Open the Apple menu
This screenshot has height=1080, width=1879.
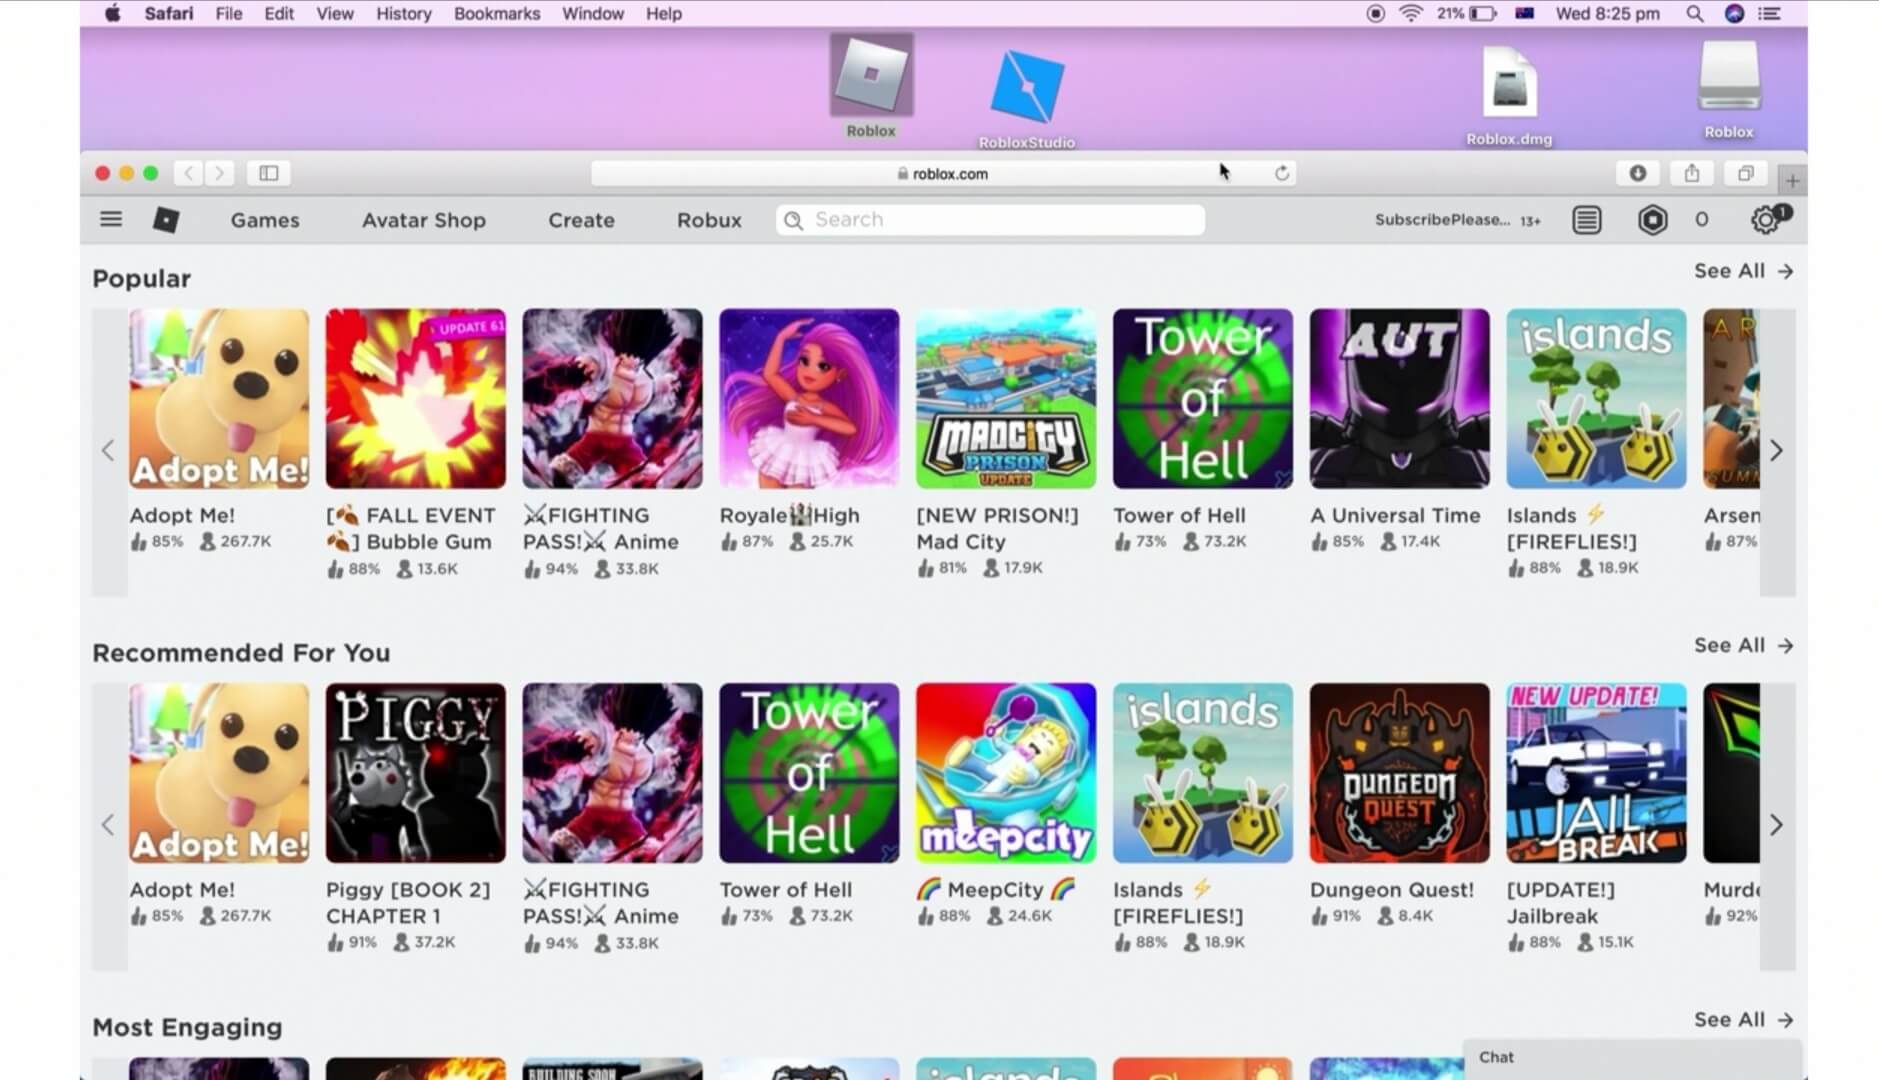pos(113,13)
